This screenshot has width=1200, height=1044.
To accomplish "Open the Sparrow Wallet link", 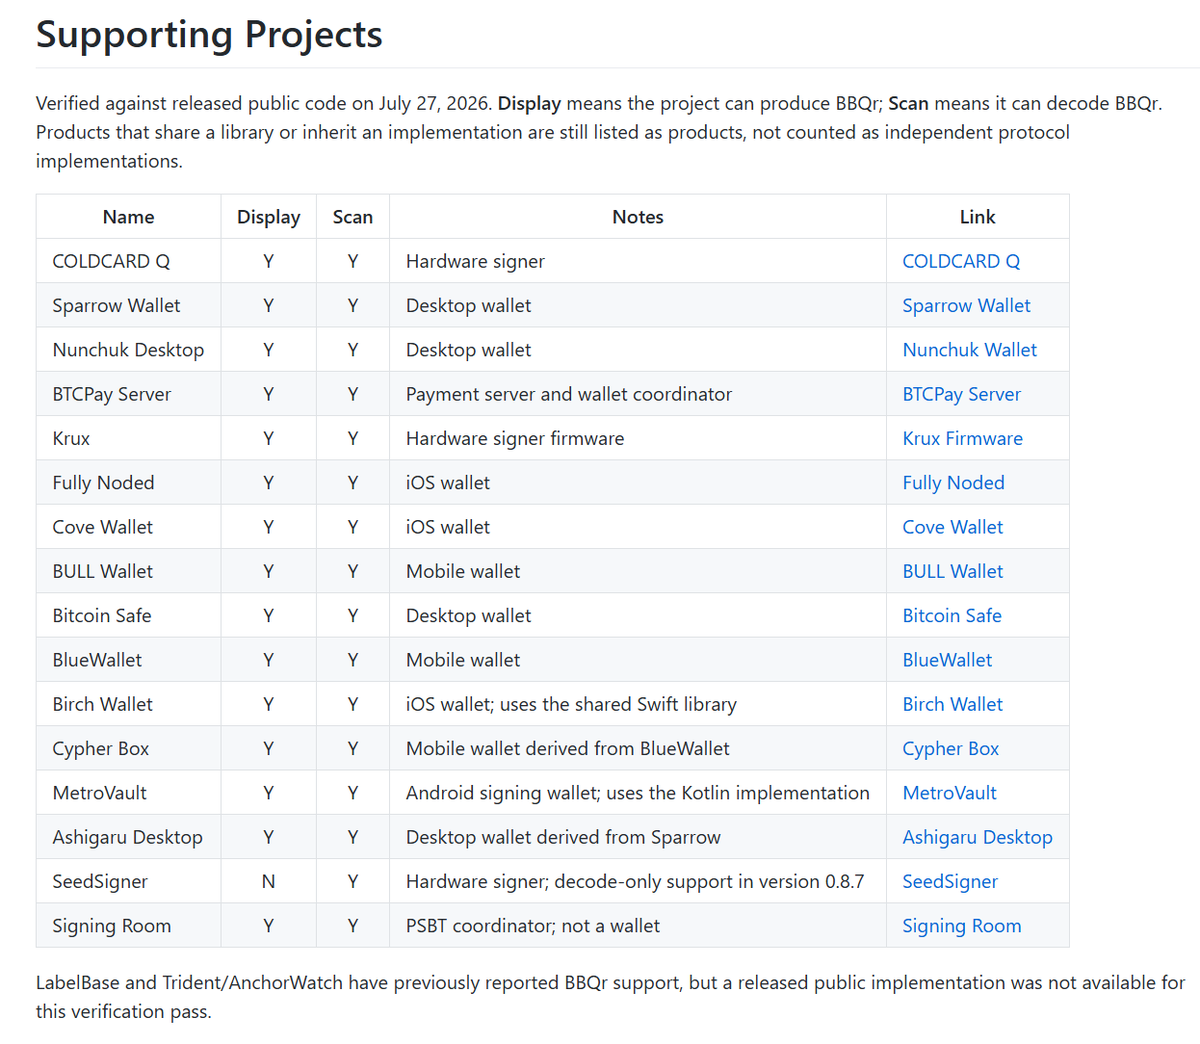I will click(x=966, y=306).
